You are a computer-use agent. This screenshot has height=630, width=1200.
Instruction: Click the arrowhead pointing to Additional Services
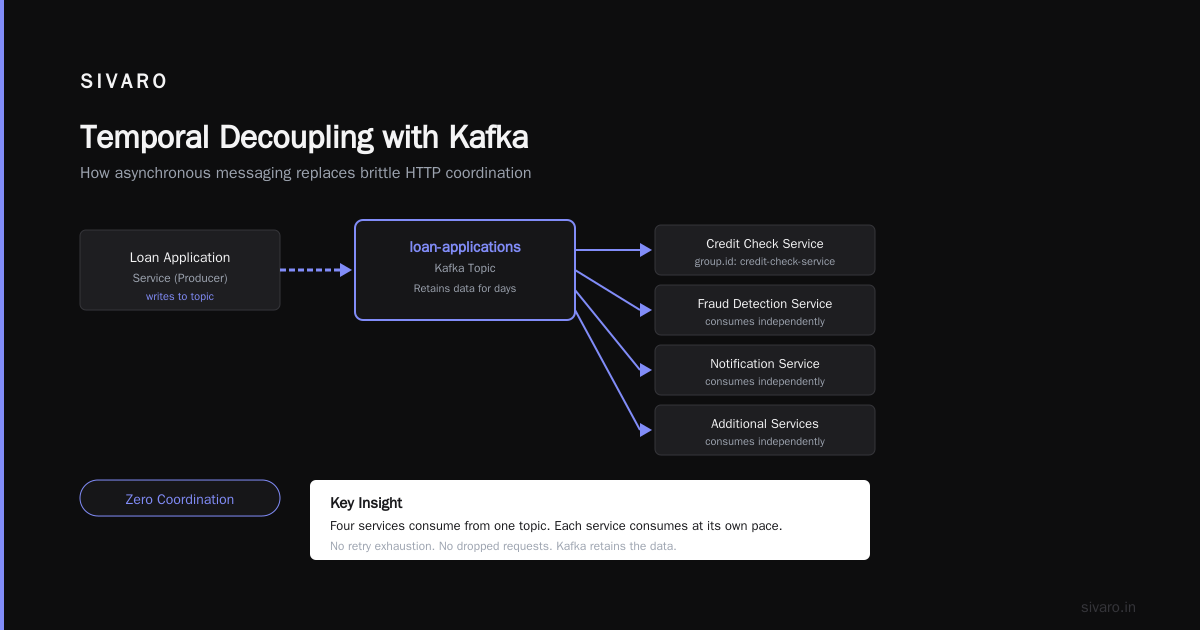point(646,430)
